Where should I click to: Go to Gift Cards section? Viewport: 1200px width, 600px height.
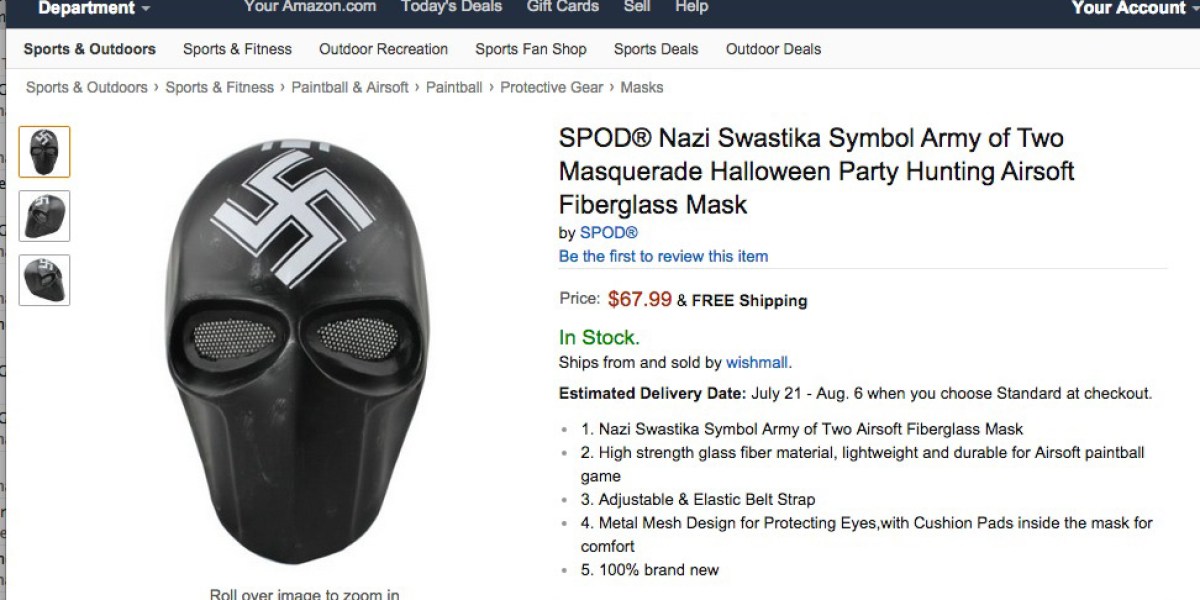563,7
